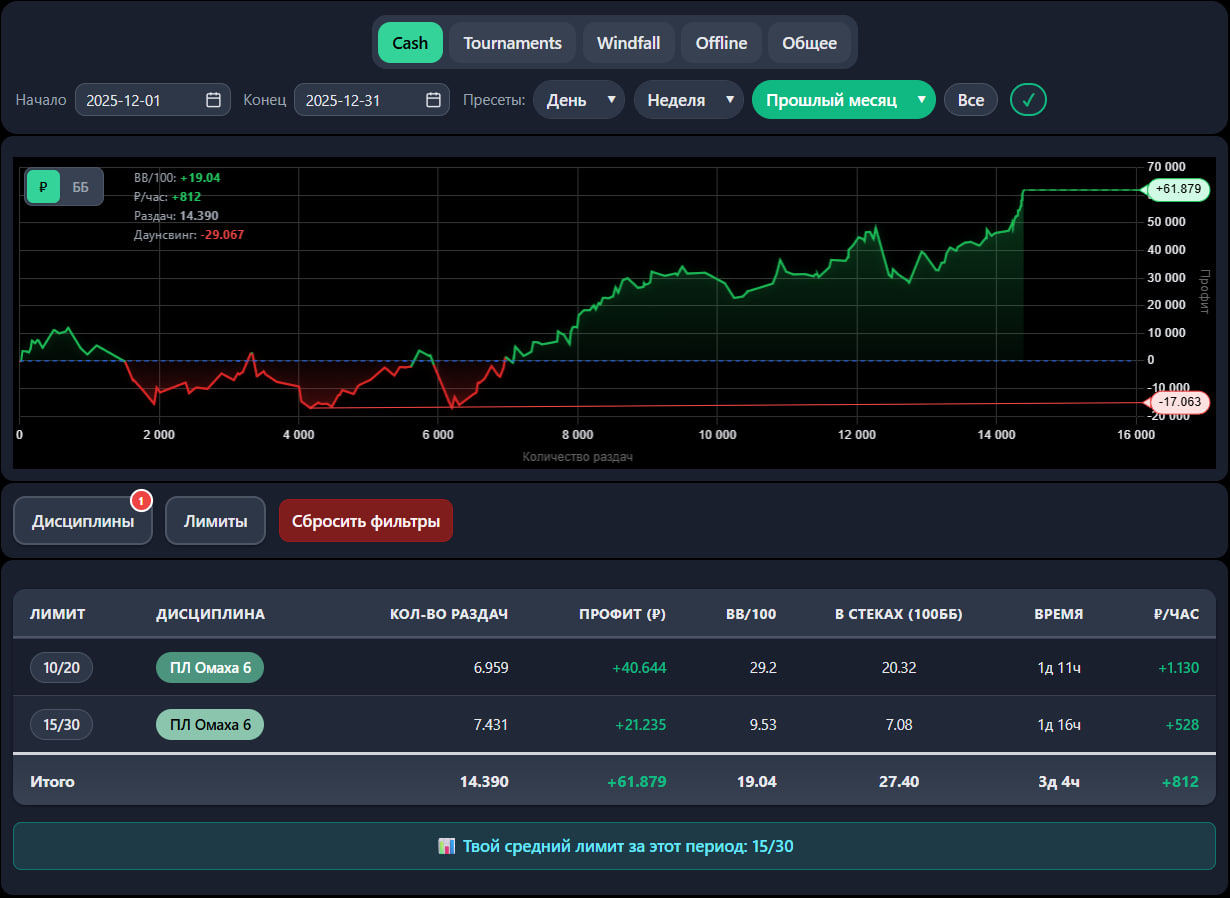Click ПЛ Омаха 6 tag in 15/30 row
The height and width of the screenshot is (898, 1230).
tap(210, 724)
